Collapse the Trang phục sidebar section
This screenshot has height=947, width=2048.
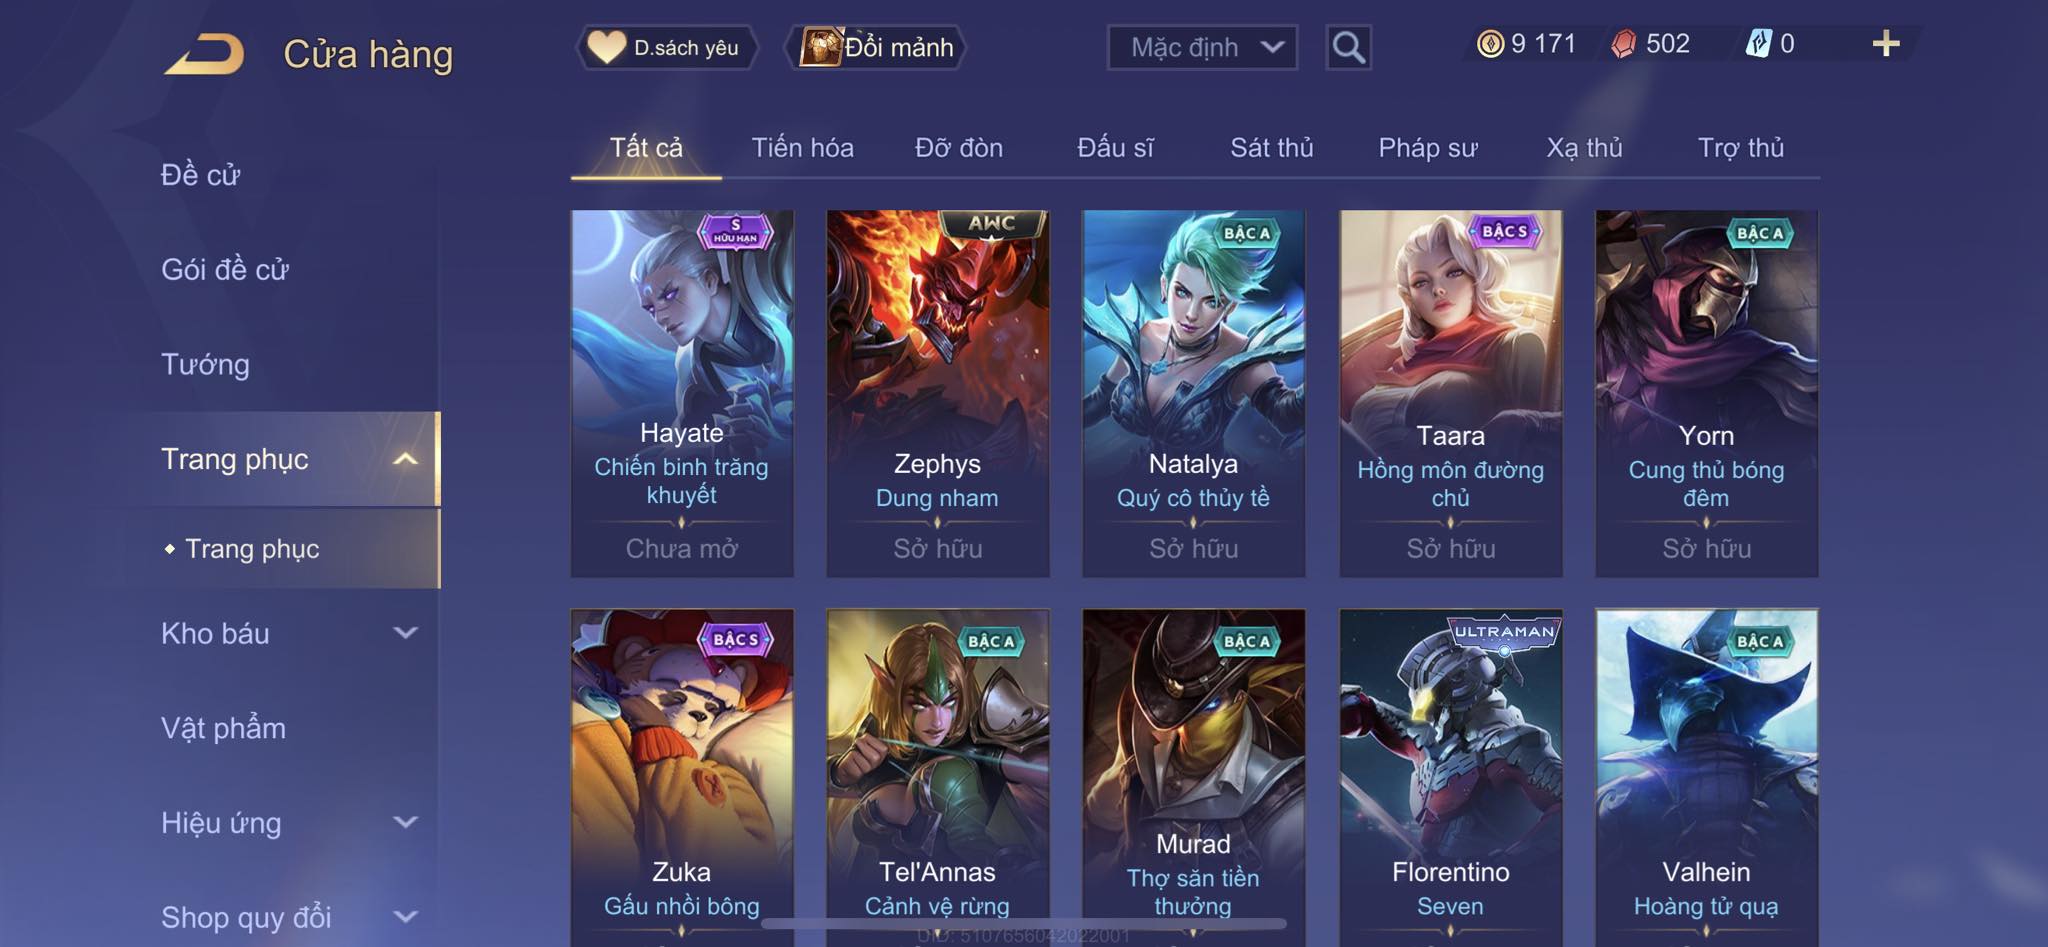405,459
